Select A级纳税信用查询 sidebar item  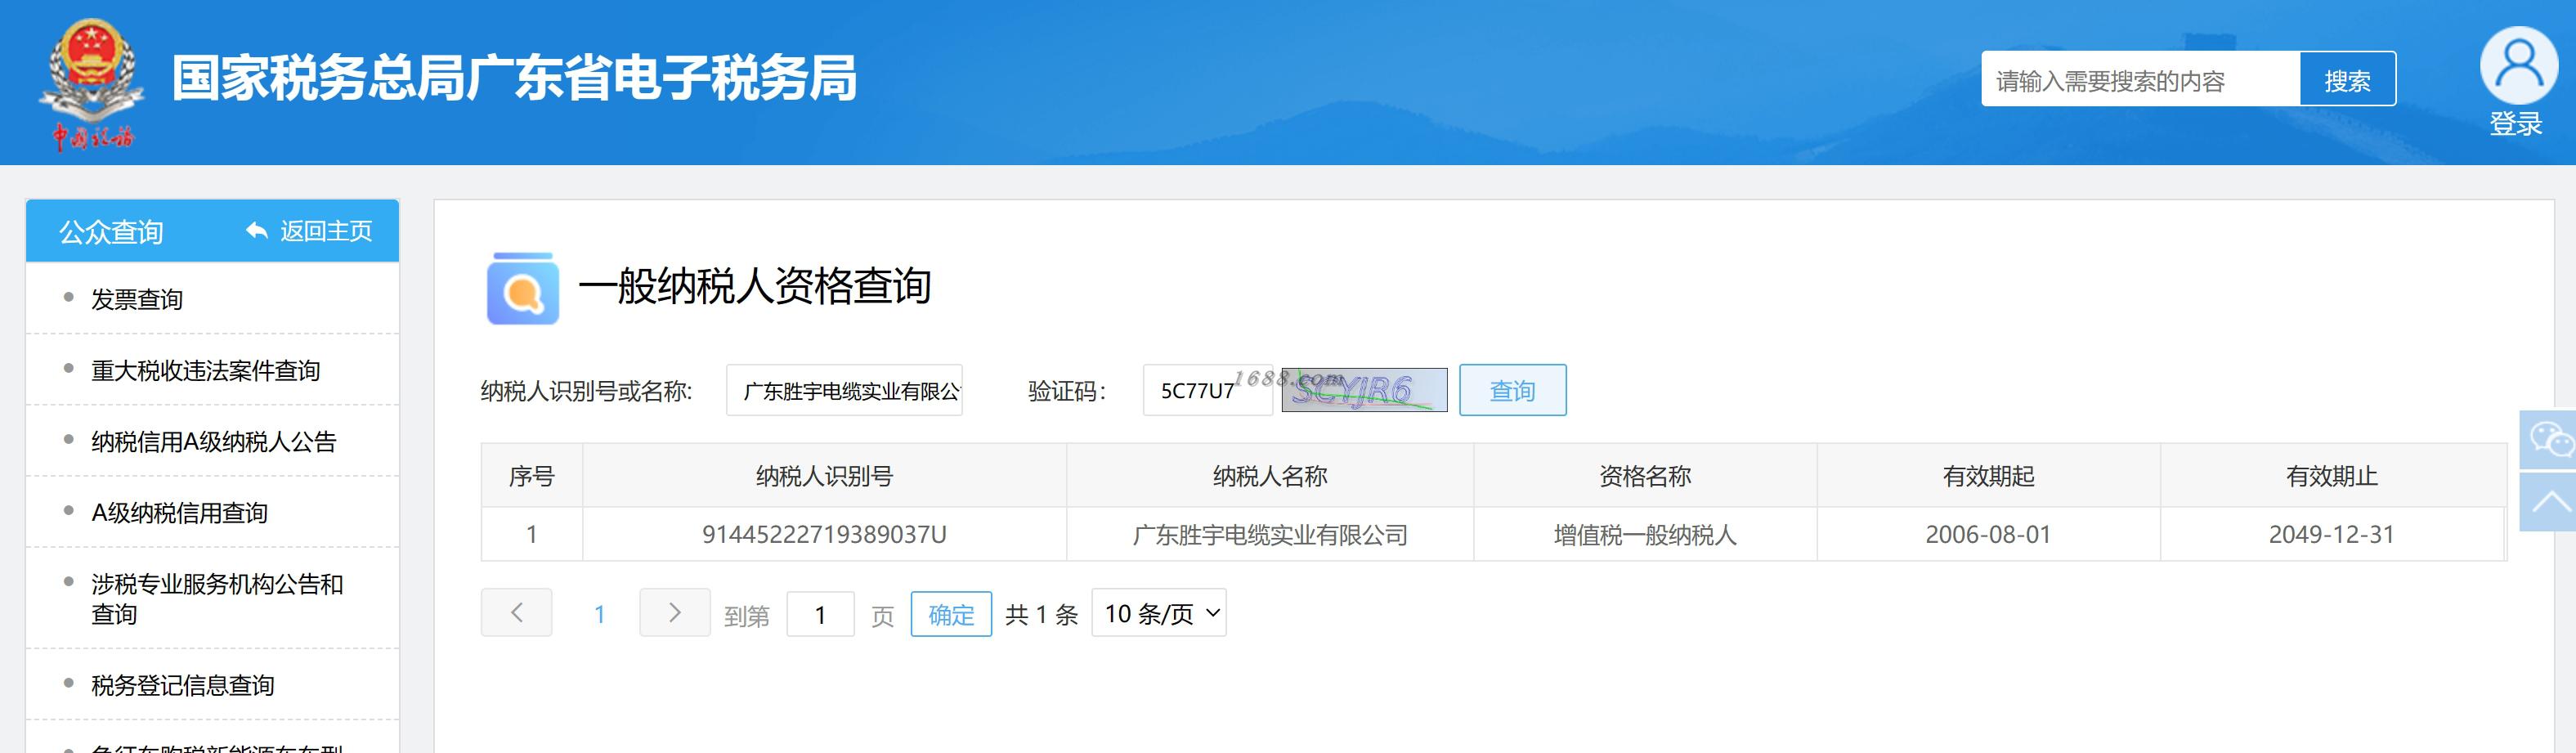(180, 512)
